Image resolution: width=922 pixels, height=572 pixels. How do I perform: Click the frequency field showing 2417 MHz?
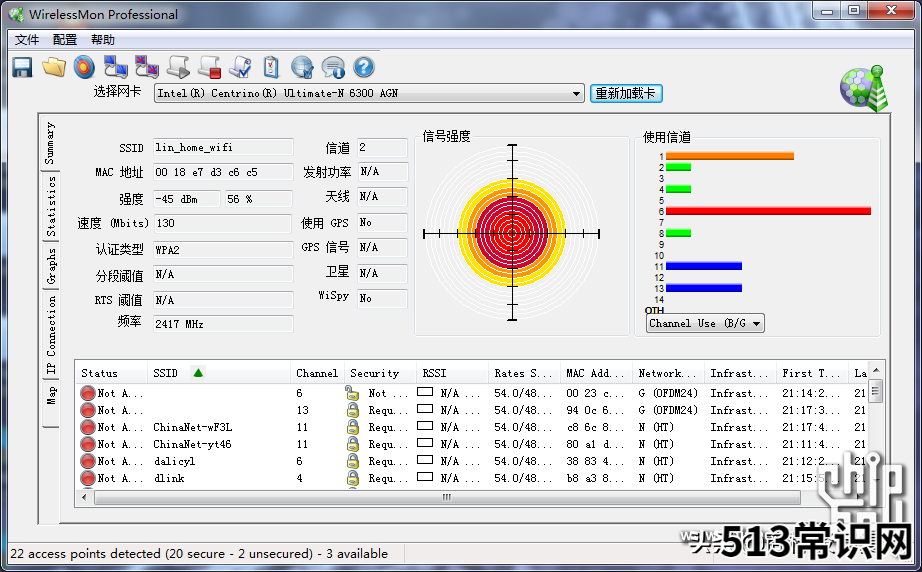[223, 324]
